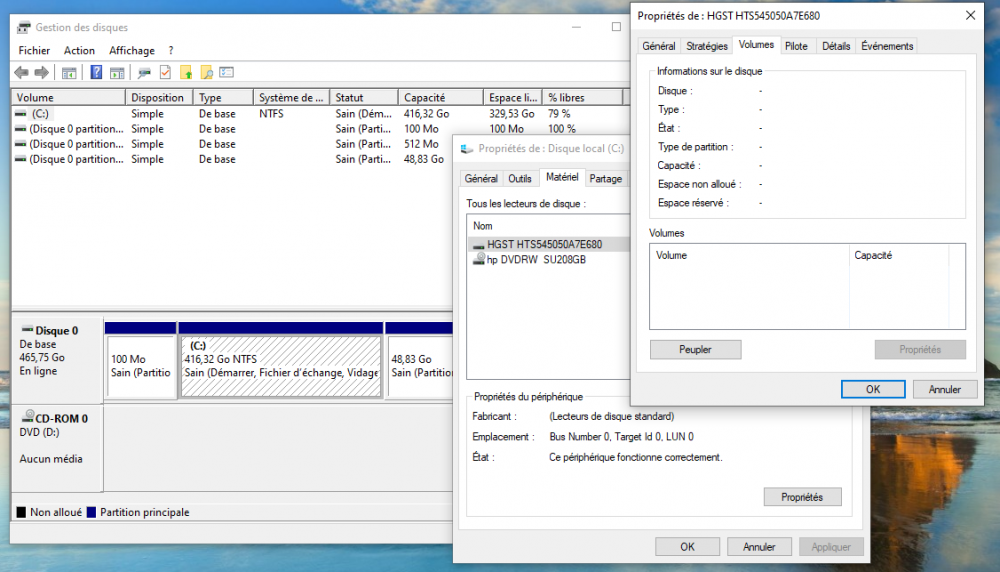
Task: Open the Outils tab in Disque local properties
Action: [520, 179]
